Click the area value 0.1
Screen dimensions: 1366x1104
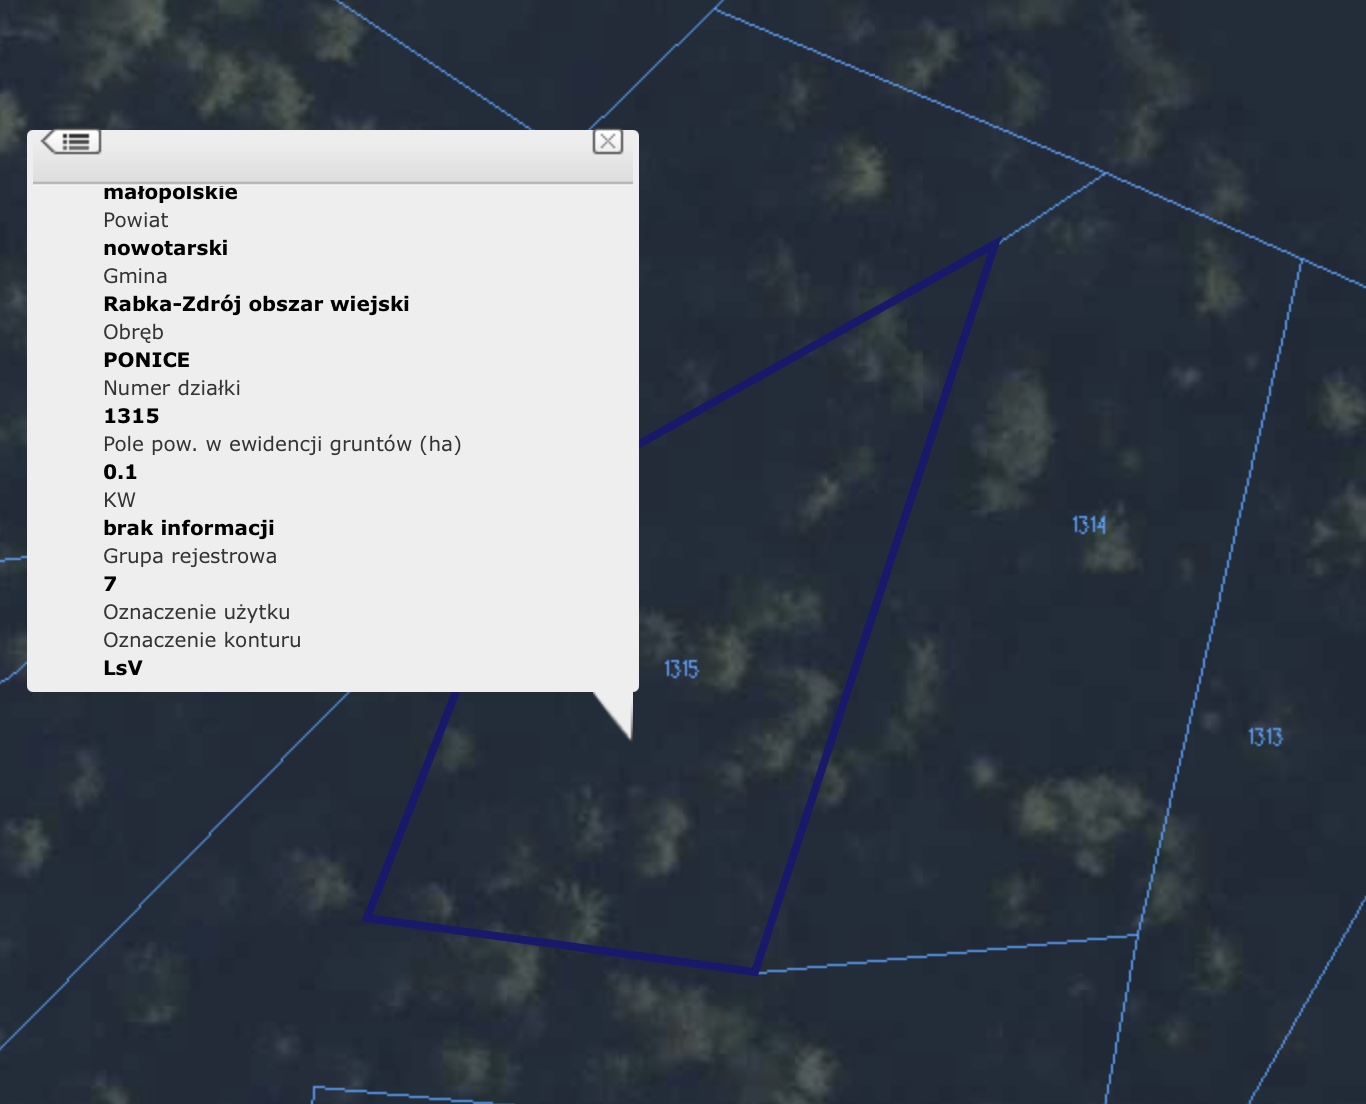pos(120,472)
